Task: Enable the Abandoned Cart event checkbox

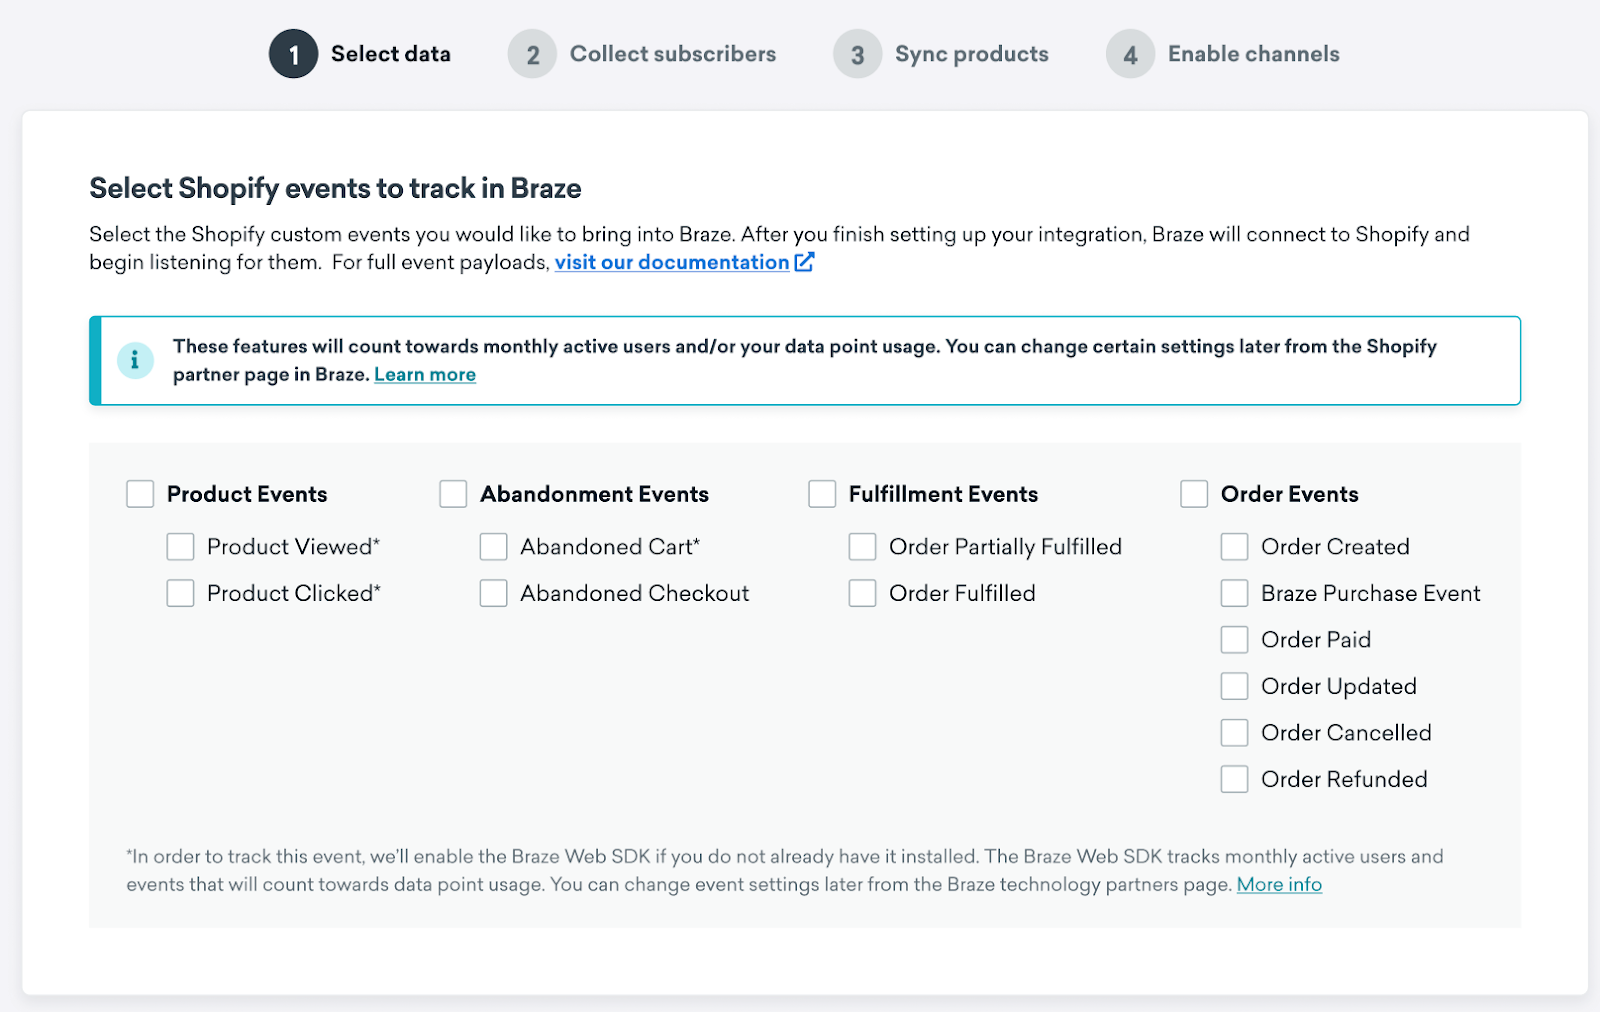Action: pyautogui.click(x=493, y=547)
